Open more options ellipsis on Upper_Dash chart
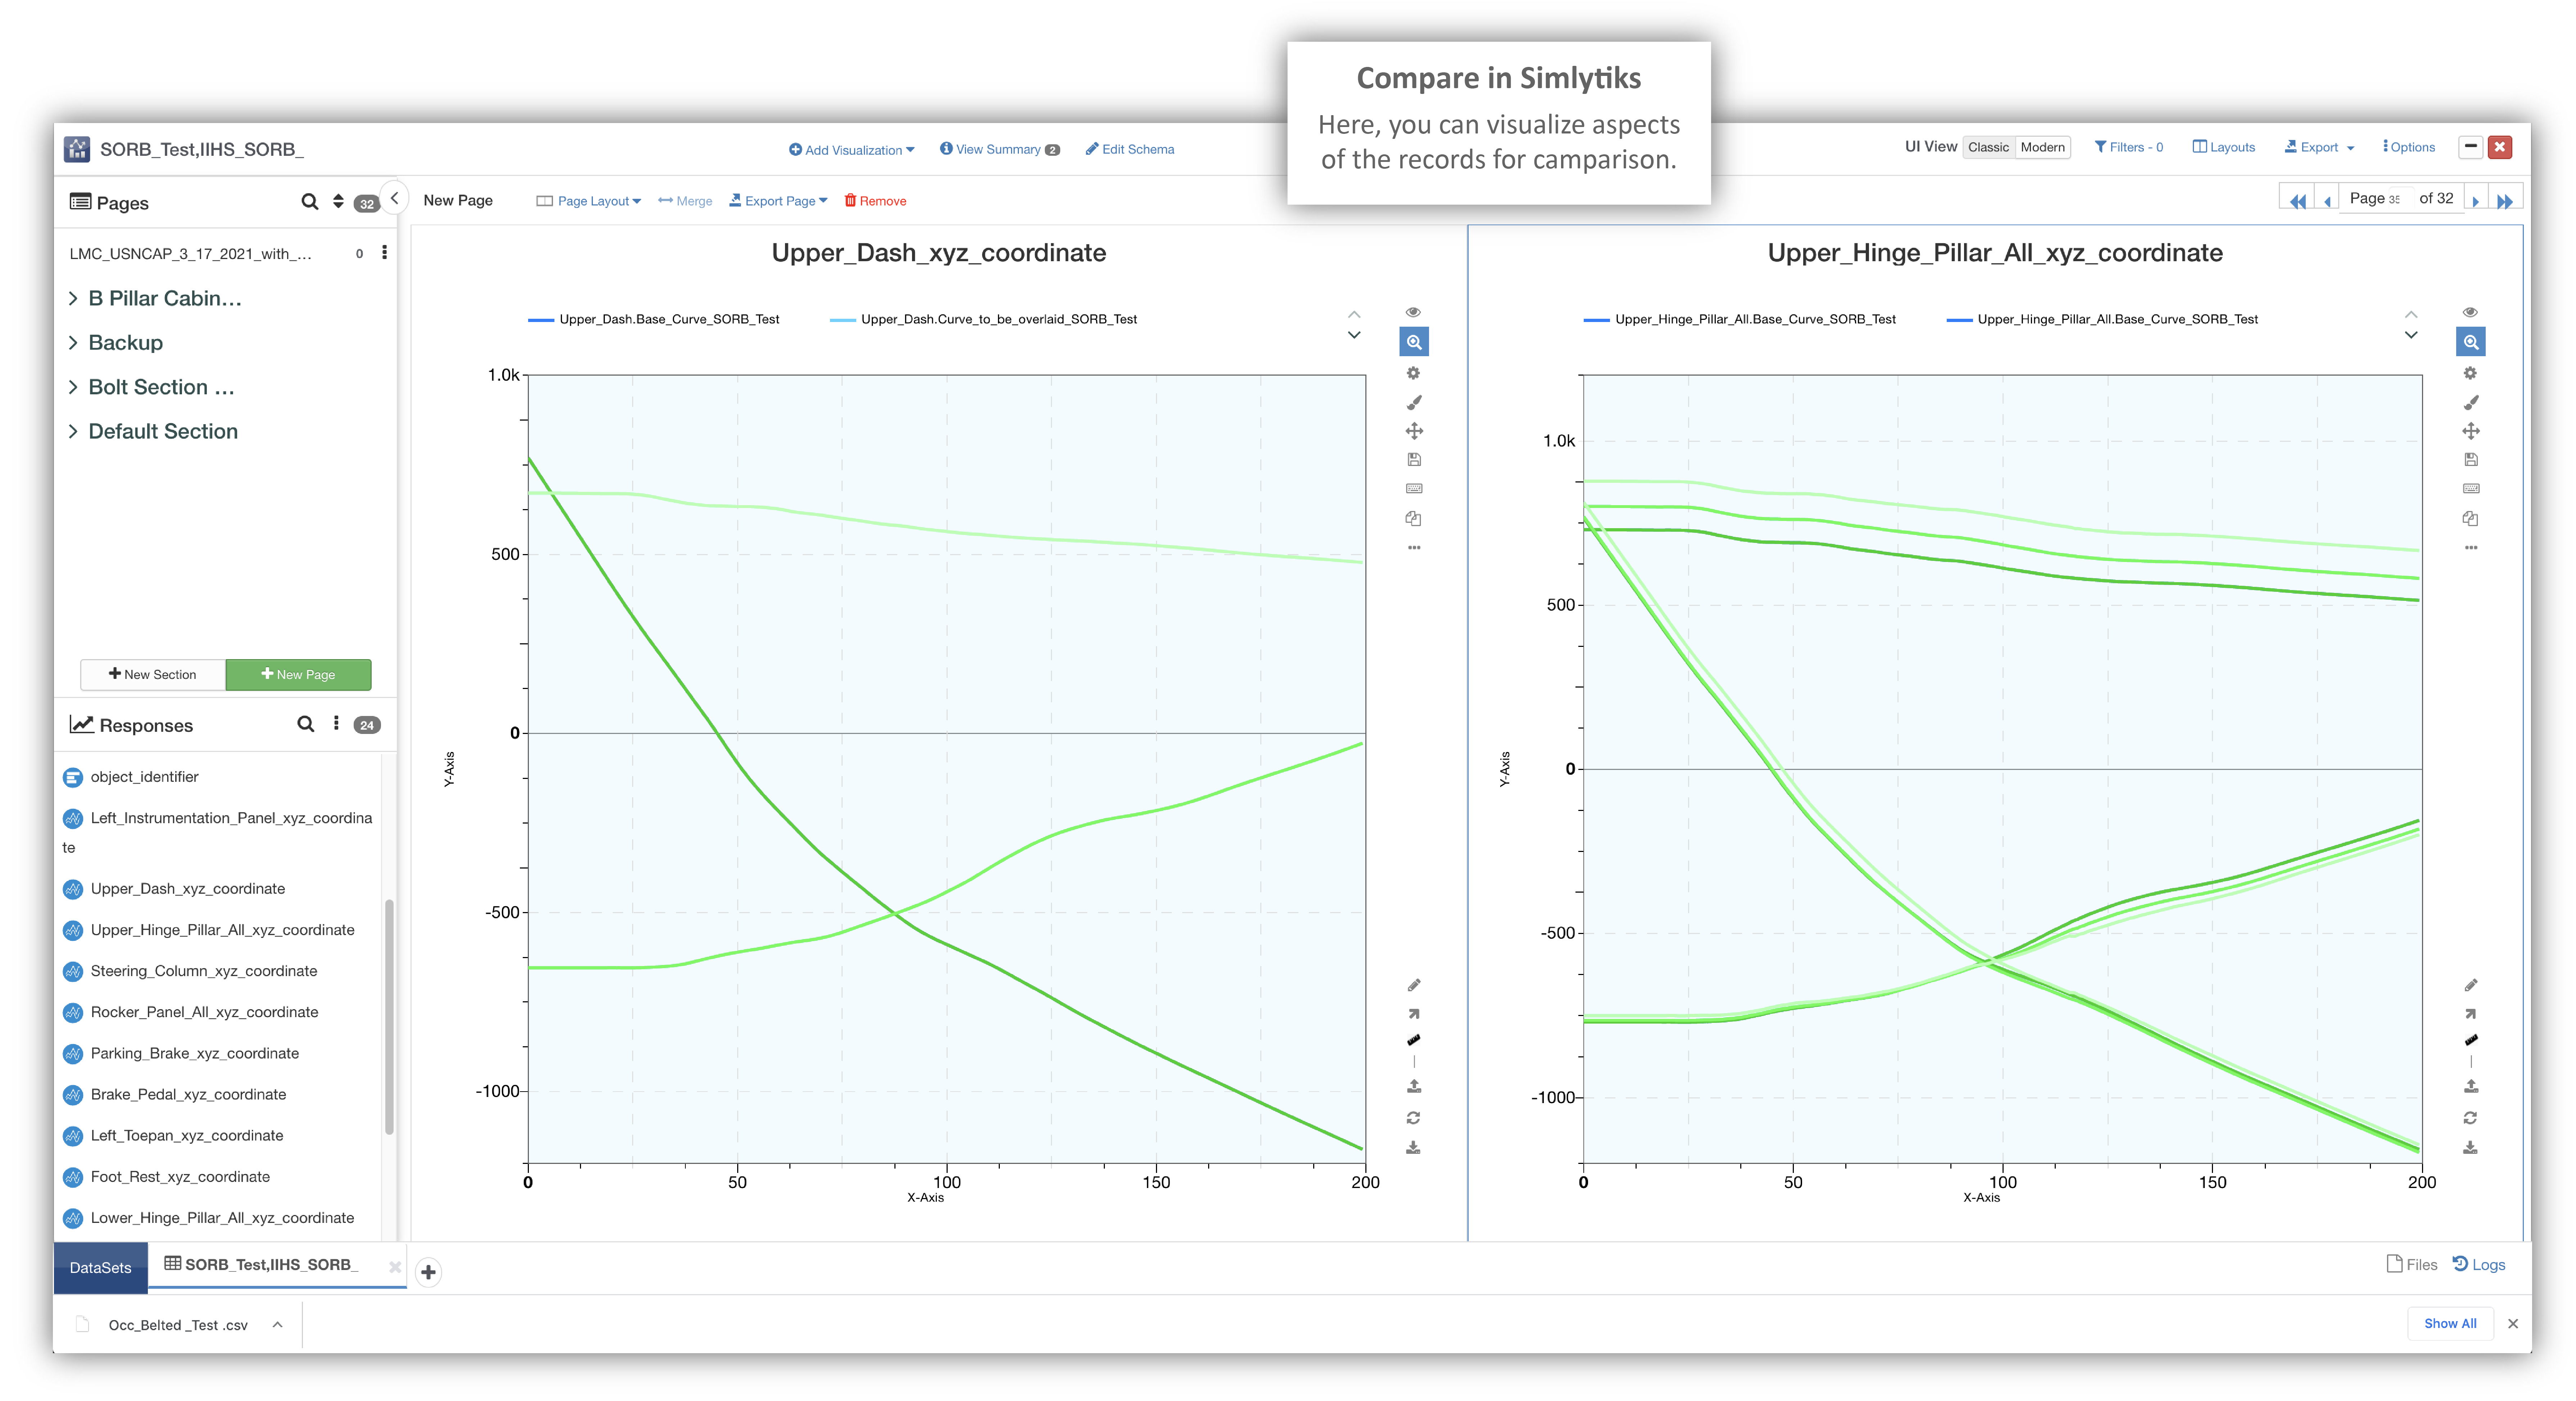 coord(1414,548)
